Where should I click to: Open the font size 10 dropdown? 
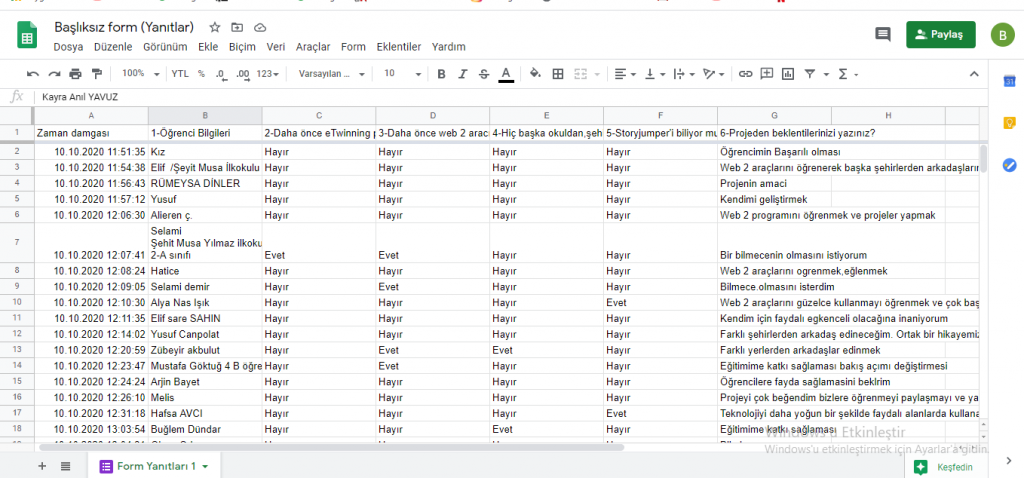coord(401,74)
